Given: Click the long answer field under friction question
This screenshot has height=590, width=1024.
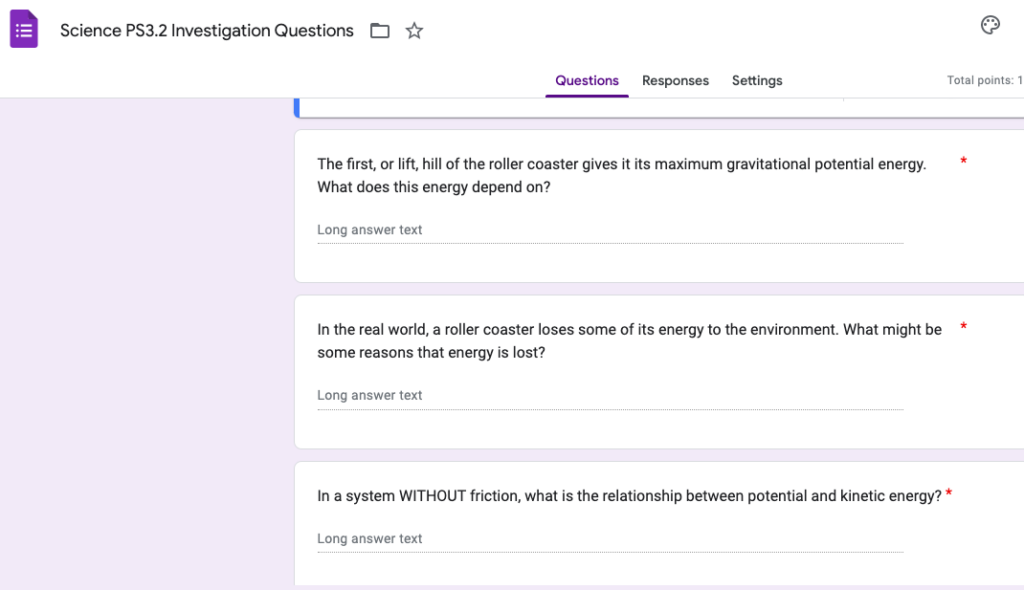Looking at the screenshot, I should tap(609, 539).
